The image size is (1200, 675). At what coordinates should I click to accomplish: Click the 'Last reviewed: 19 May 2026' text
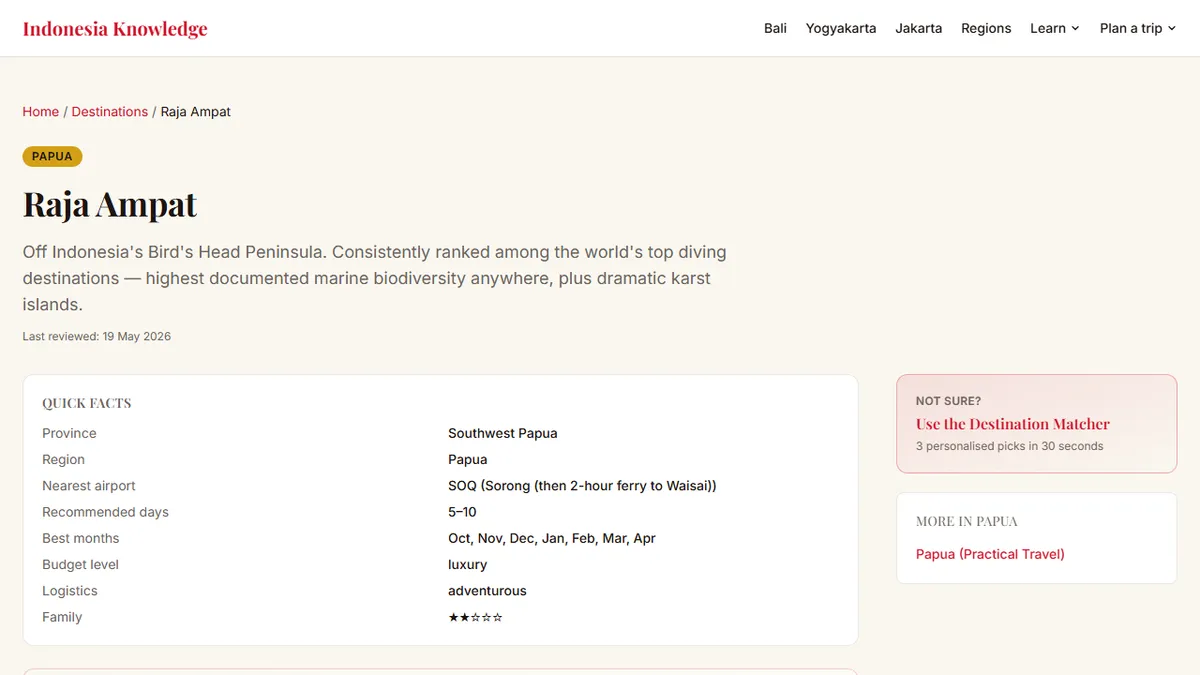point(97,336)
